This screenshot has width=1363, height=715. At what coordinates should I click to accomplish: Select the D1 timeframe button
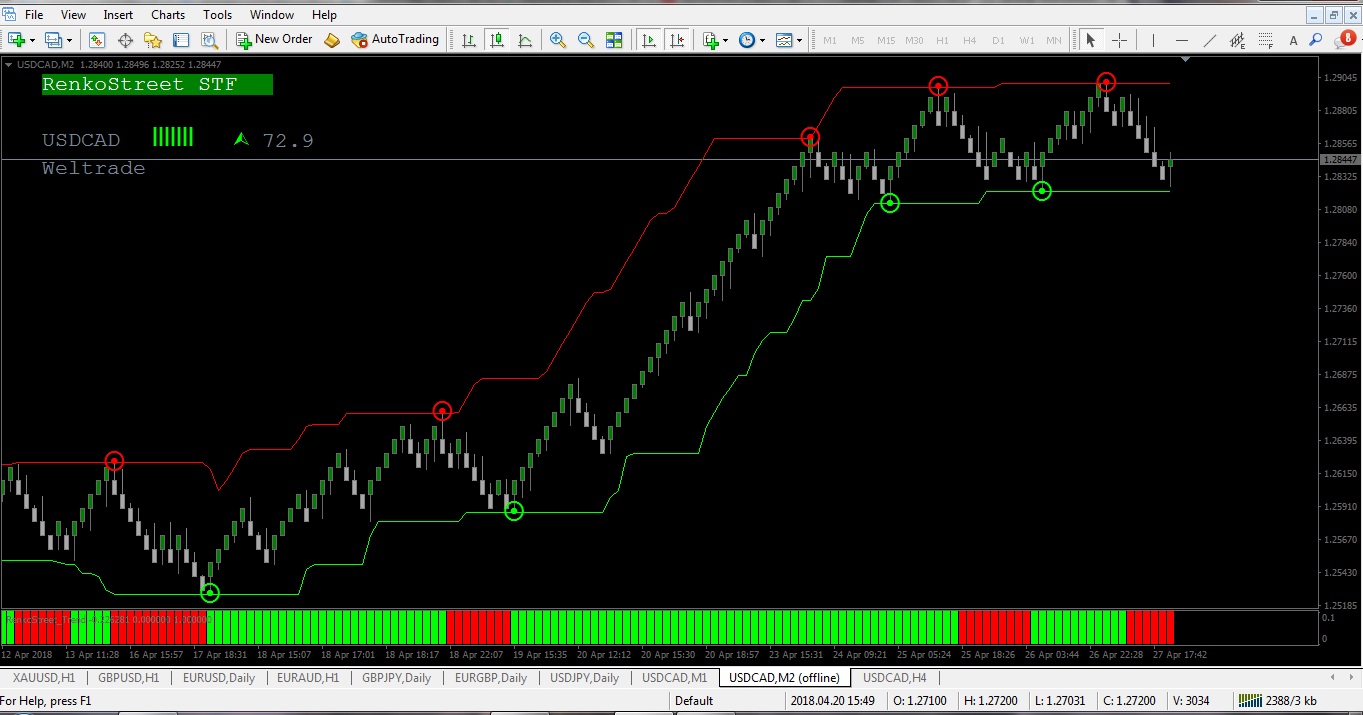click(998, 40)
